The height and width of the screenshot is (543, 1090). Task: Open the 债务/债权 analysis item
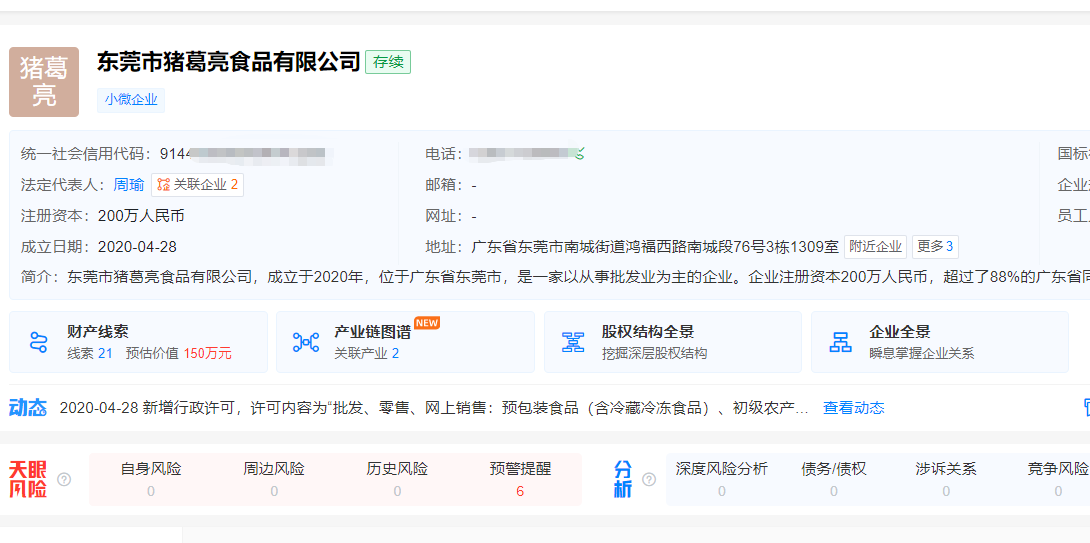[834, 479]
